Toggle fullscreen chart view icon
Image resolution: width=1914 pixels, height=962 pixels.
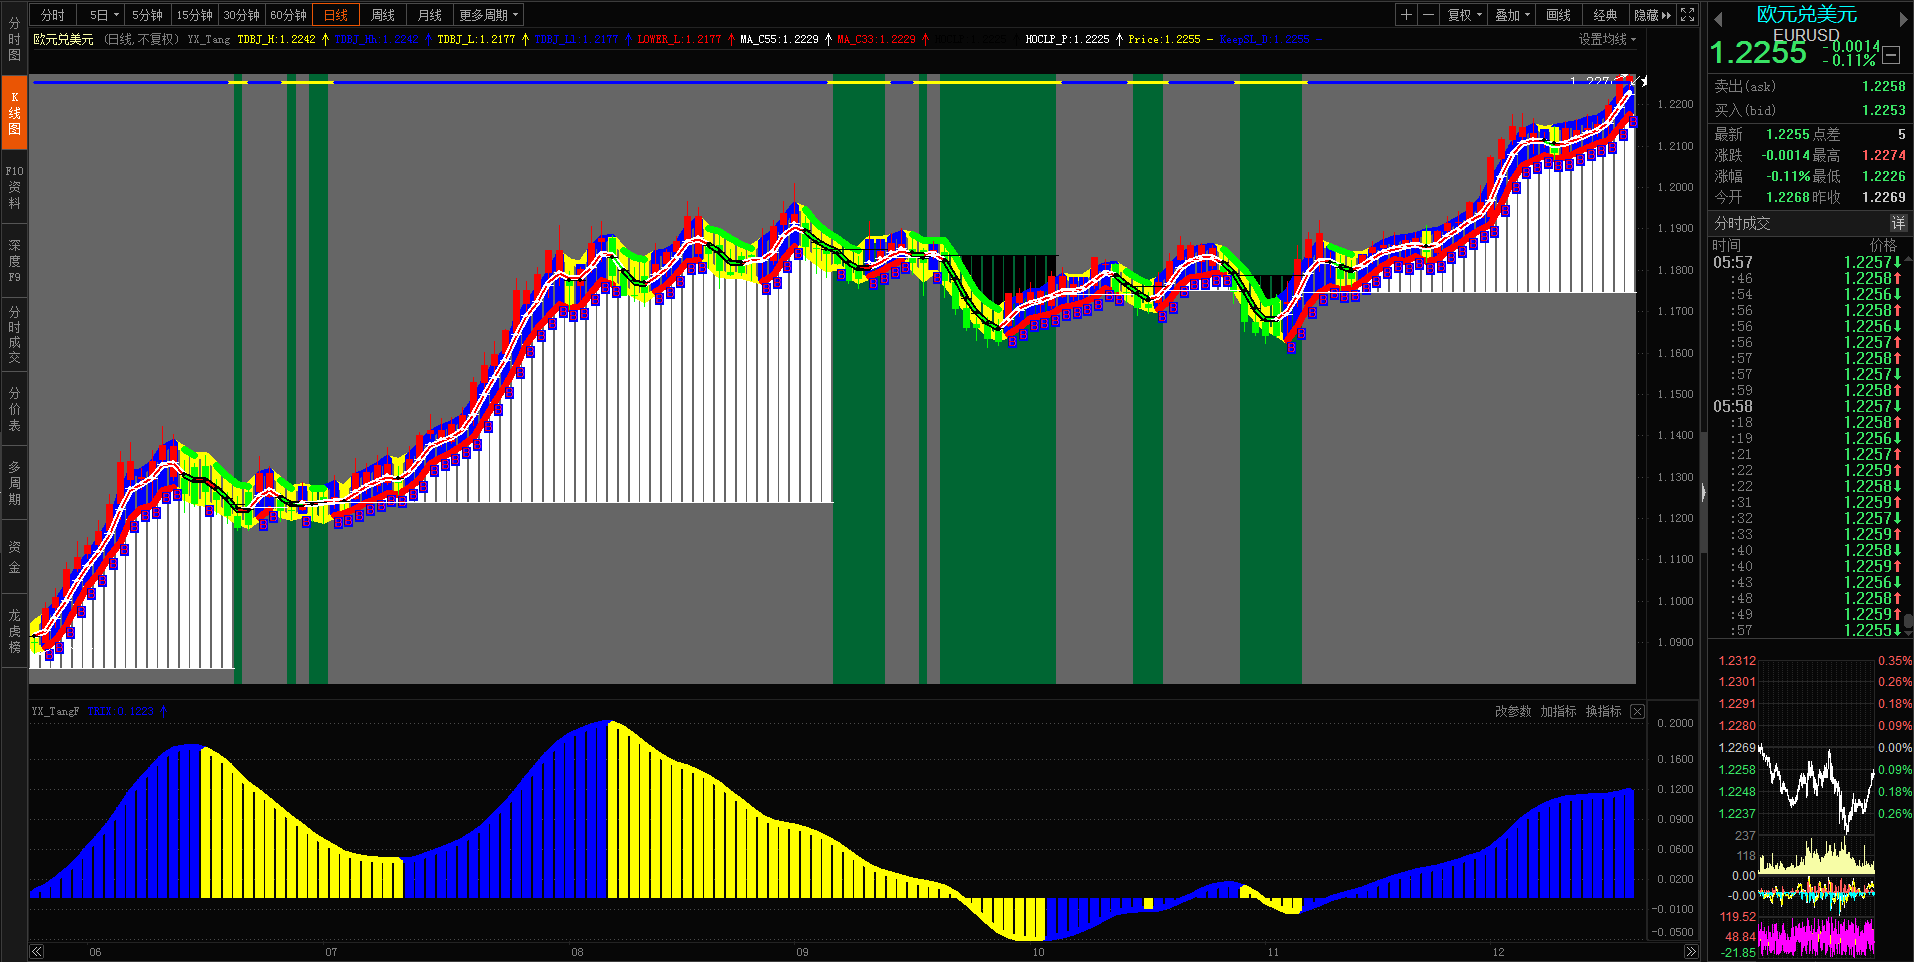coord(1688,15)
